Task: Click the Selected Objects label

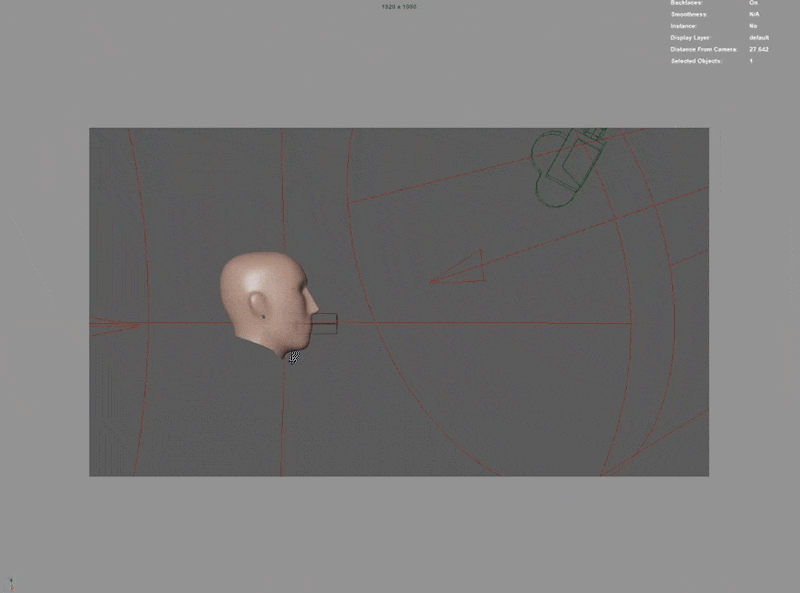Action: (x=697, y=61)
